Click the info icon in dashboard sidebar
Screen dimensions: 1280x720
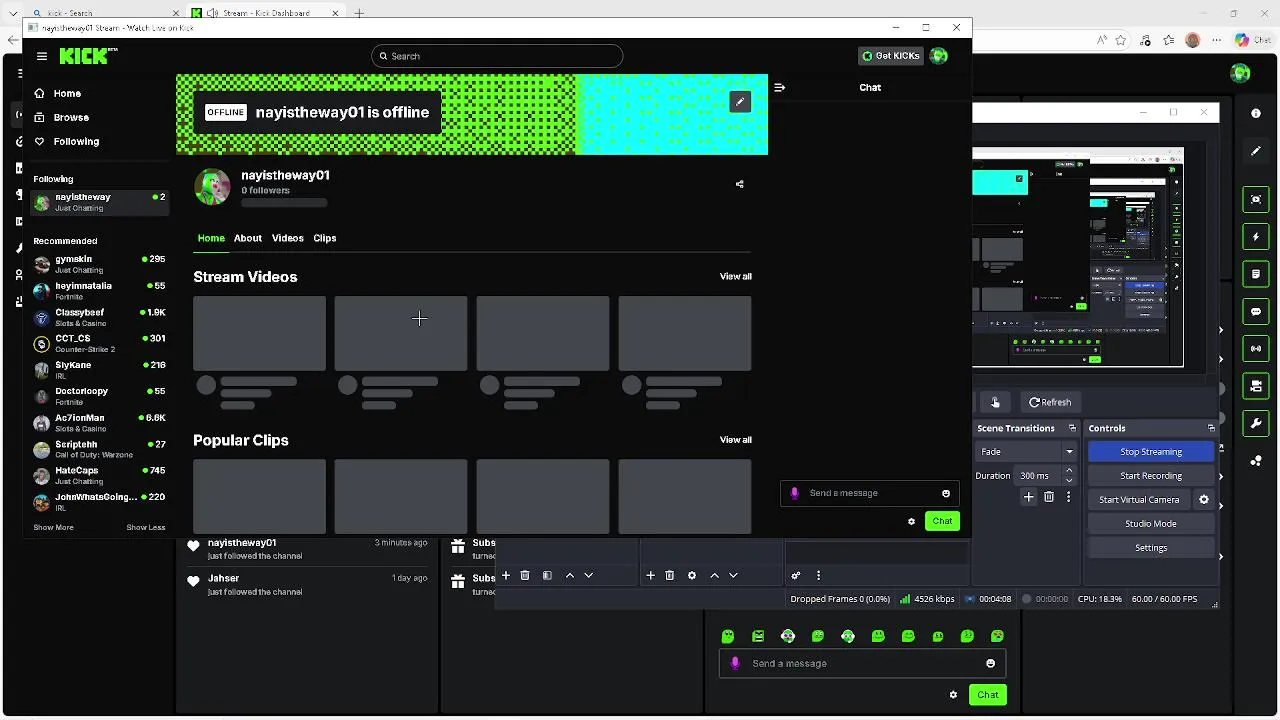pyautogui.click(x=1256, y=113)
